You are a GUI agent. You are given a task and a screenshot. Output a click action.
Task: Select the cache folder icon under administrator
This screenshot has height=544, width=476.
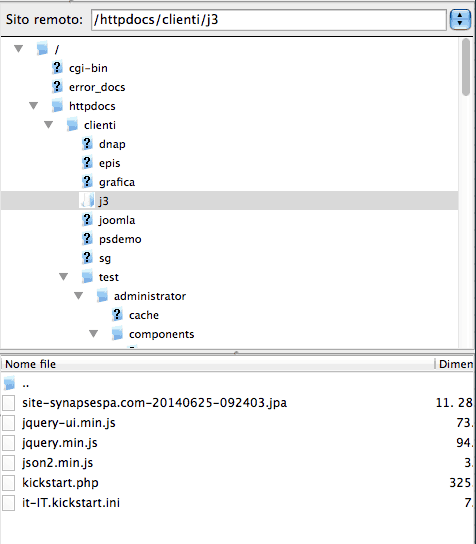[117, 315]
